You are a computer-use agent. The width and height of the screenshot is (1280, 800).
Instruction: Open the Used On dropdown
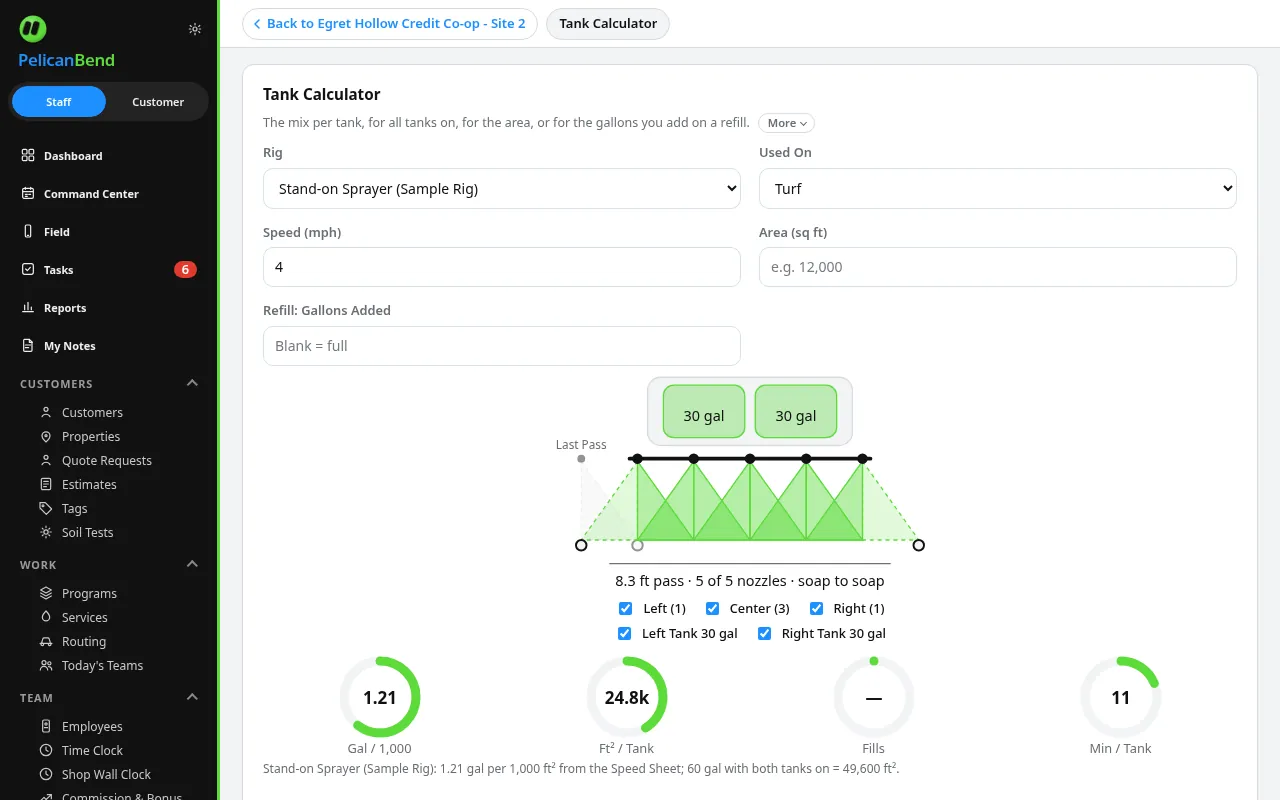click(998, 188)
